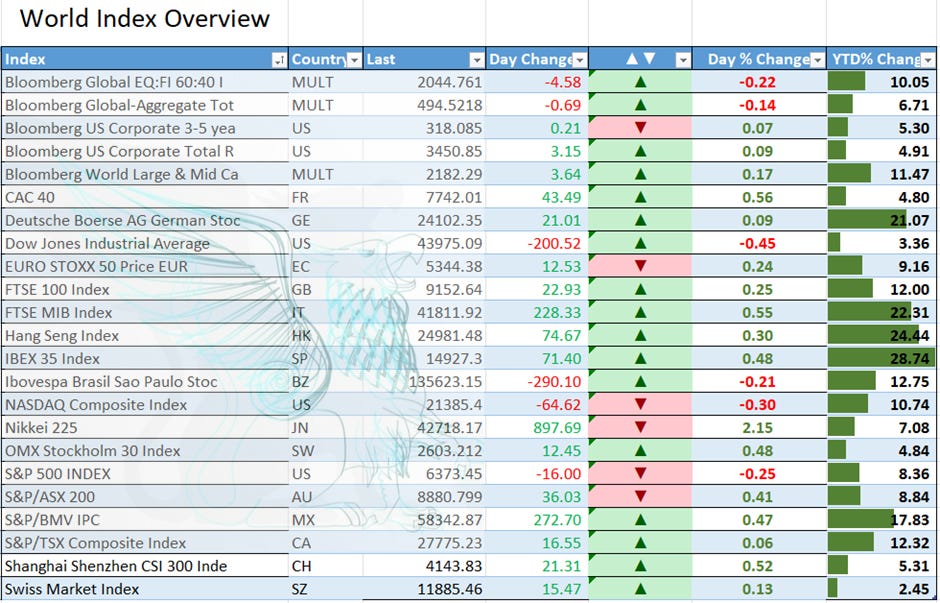Click the up arrow in Bloomberg Global EQ:FI row

pos(640,82)
